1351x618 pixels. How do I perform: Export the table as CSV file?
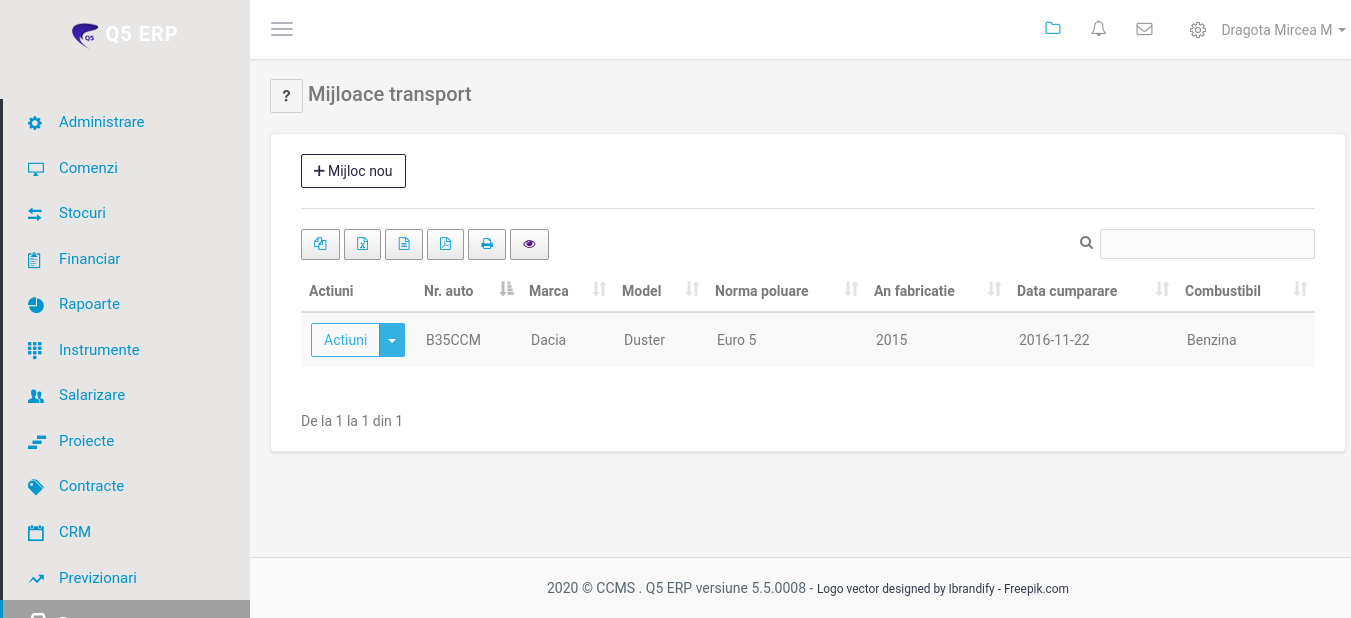point(404,244)
